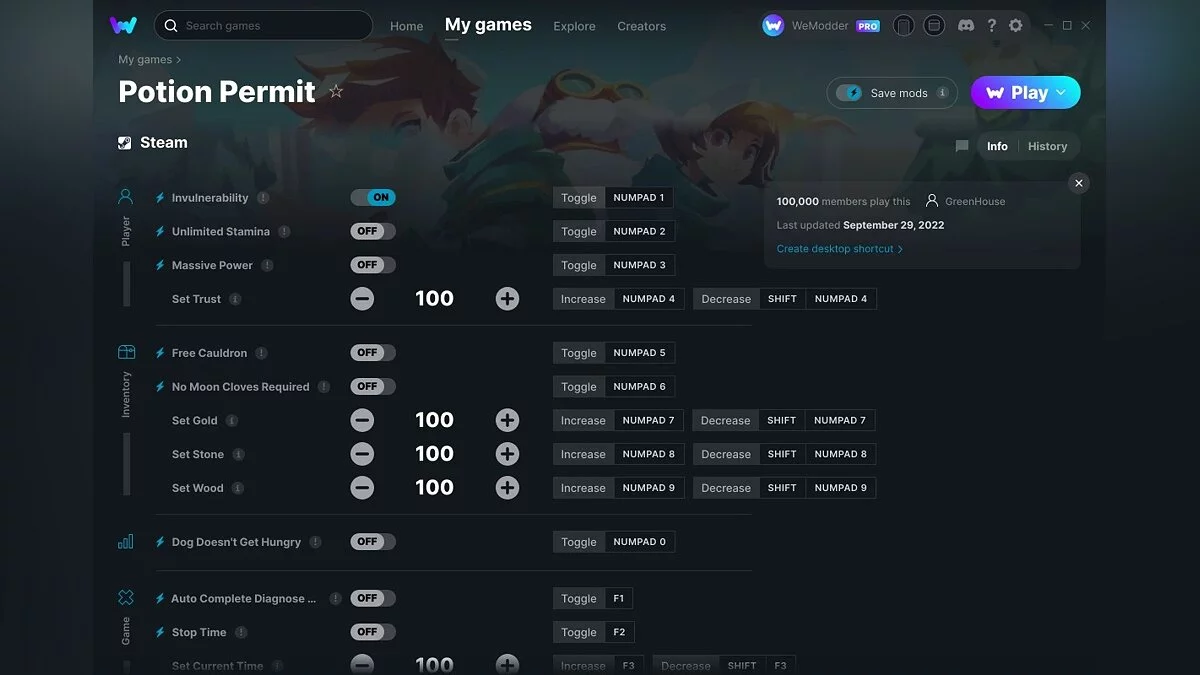Click the Set Gold value 100

coord(434,420)
